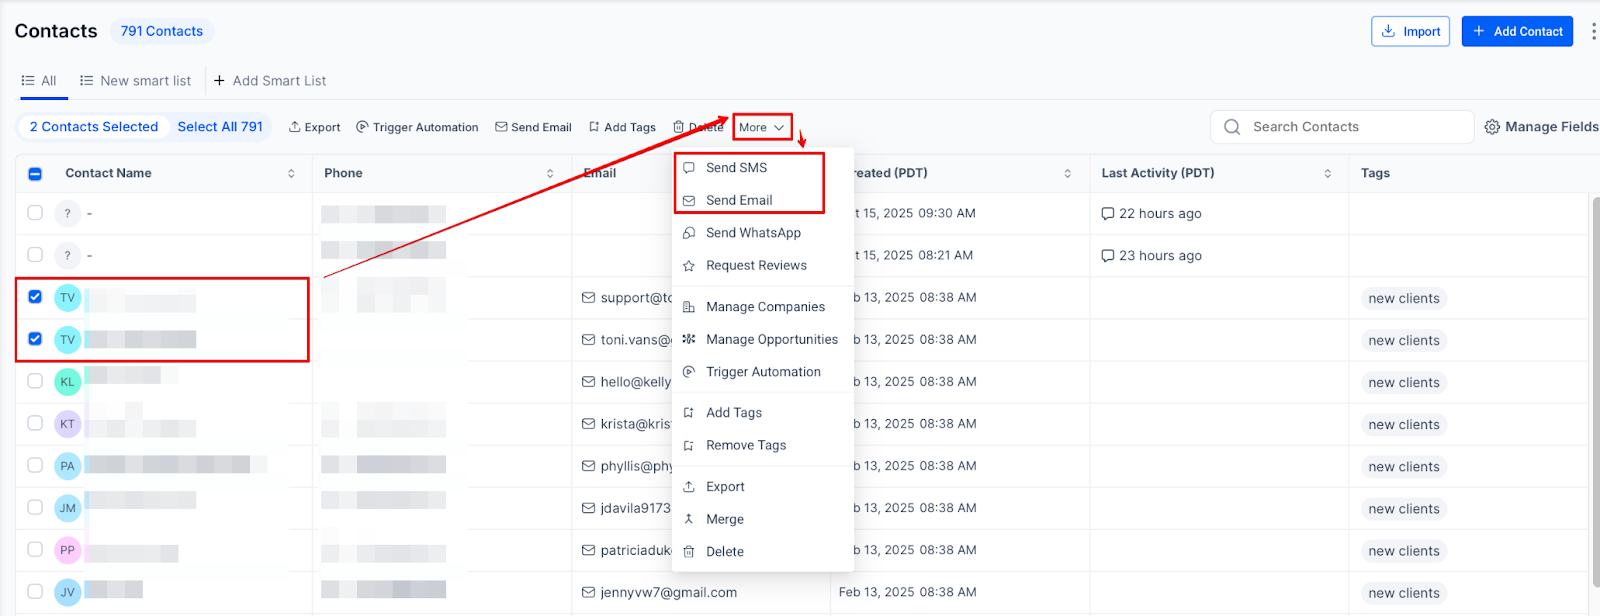
Task: Click new clients tag in support@ row
Action: pos(1404,299)
